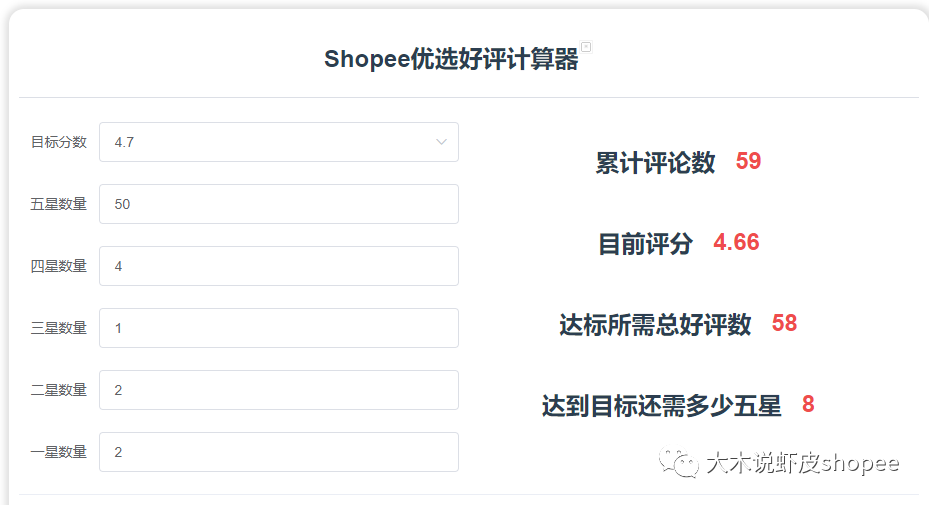
Task: Click the small icon beside the calculator title
Action: pos(586,47)
